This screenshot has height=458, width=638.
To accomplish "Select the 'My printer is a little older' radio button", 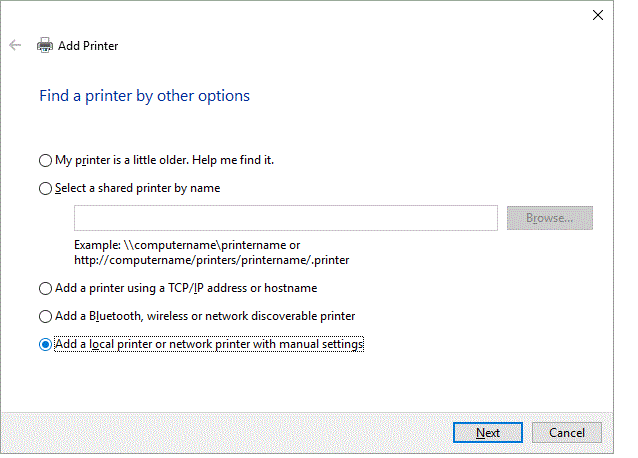I will 45,160.
